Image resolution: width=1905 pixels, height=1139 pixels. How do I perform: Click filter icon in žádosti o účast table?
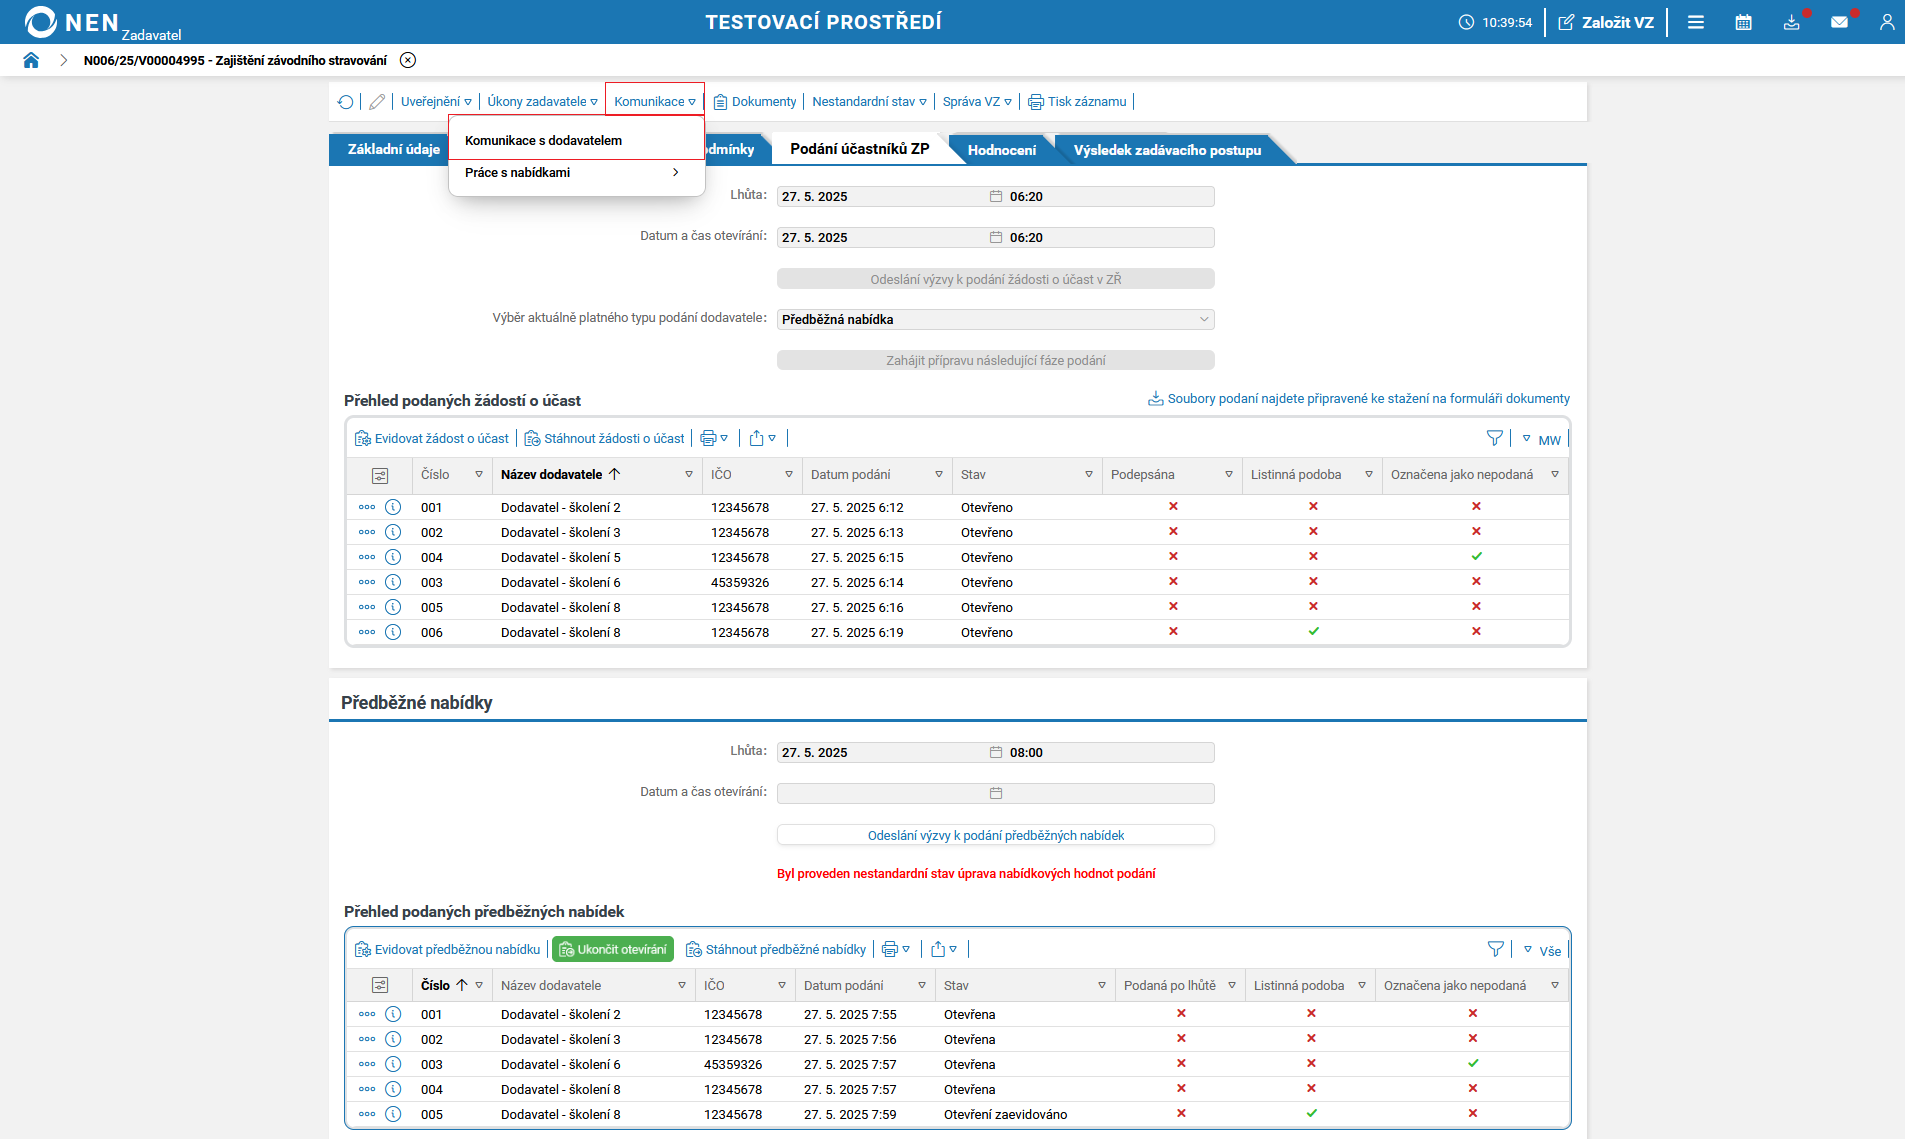pos(1494,438)
